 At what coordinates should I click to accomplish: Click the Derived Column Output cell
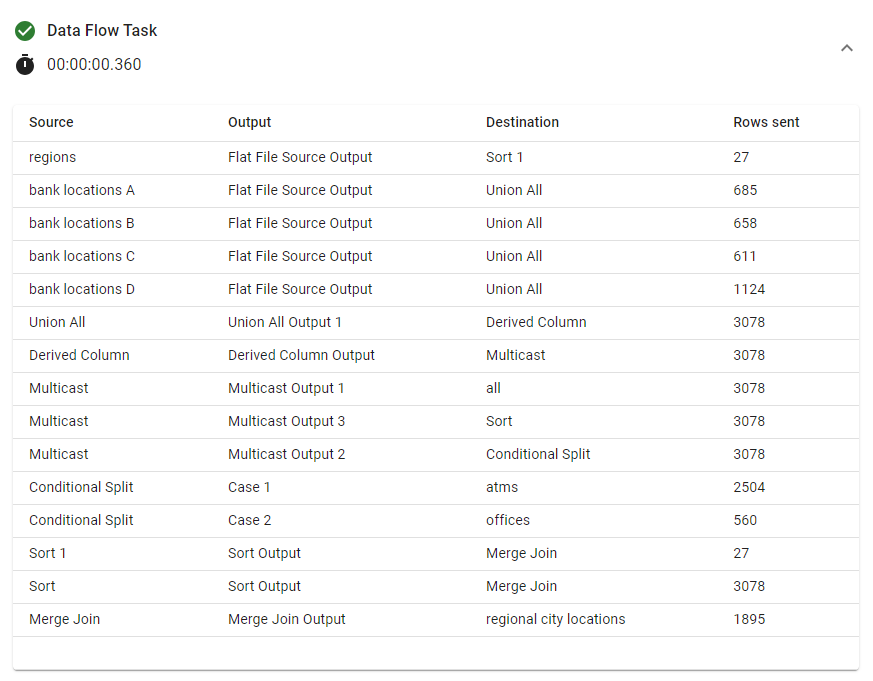click(301, 355)
